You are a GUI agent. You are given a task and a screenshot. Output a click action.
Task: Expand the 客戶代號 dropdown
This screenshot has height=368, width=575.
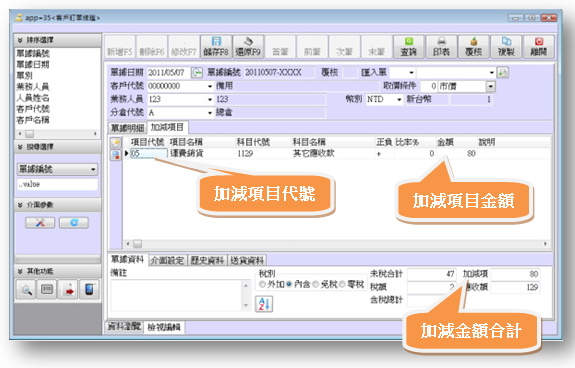210,87
